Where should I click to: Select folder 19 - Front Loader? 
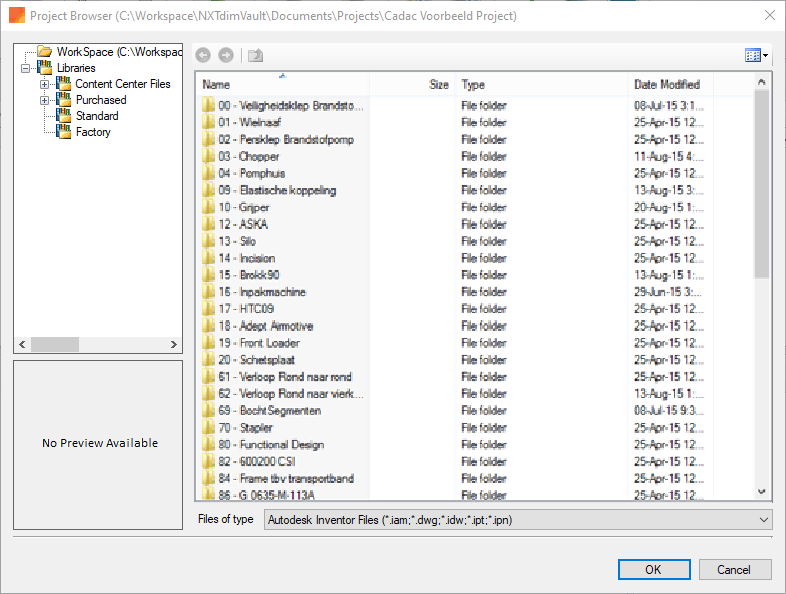[x=251, y=343]
